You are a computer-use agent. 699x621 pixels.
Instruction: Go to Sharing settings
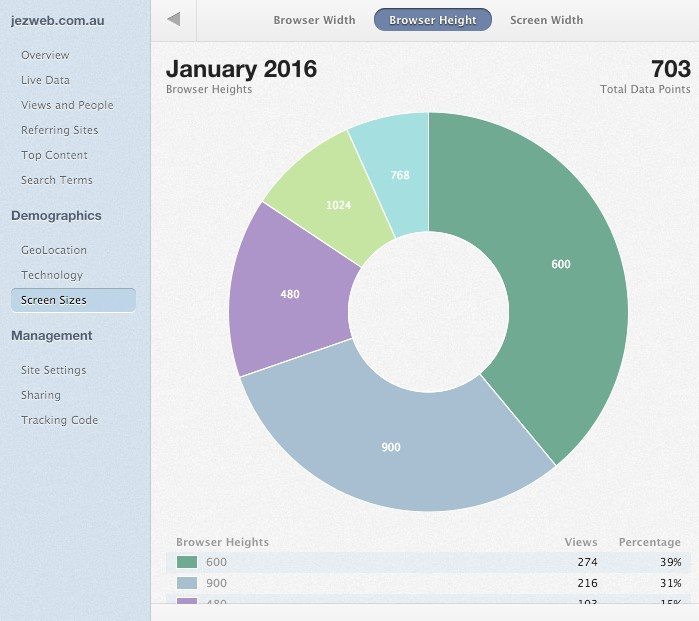click(41, 395)
